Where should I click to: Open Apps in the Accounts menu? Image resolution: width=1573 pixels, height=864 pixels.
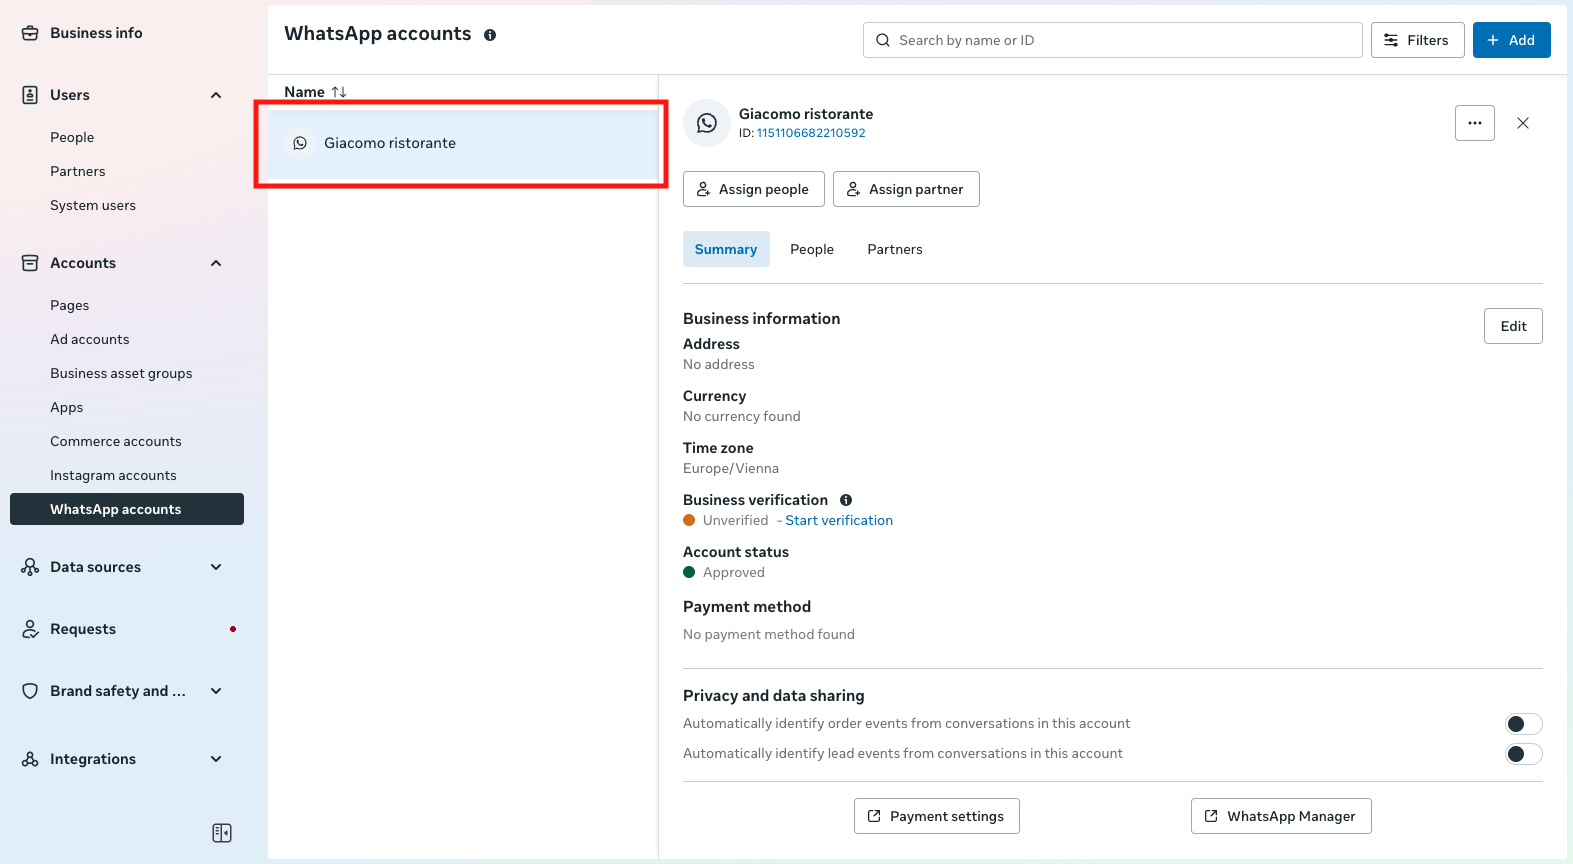(x=67, y=407)
